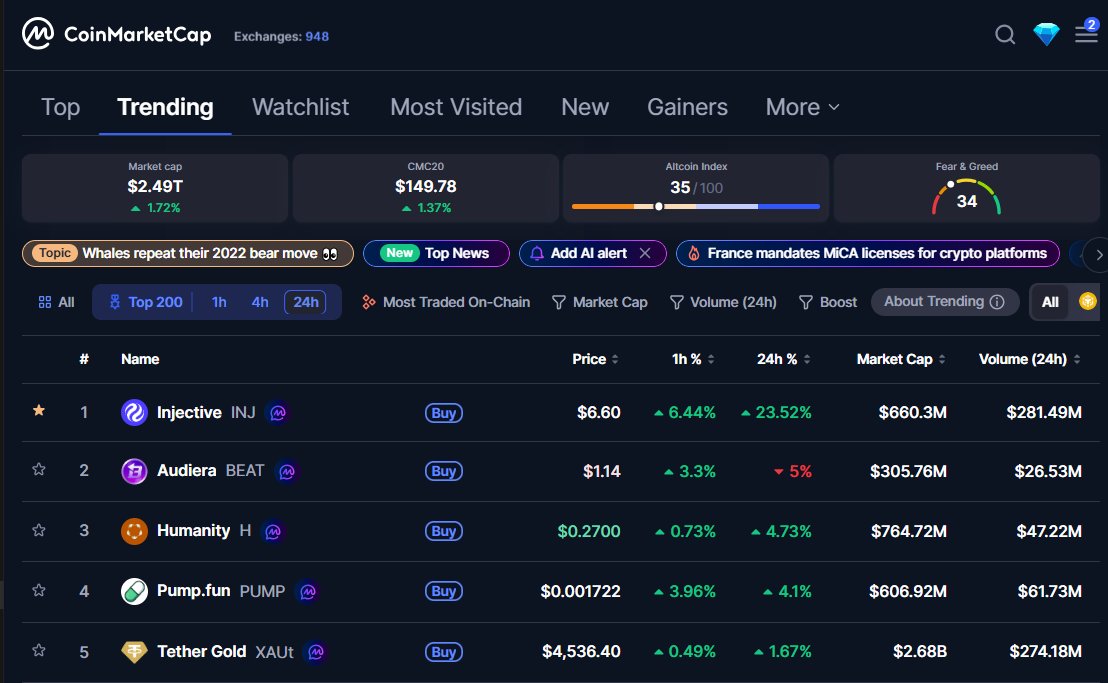Click the Injective coin logo
This screenshot has width=1108, height=683.
click(134, 412)
